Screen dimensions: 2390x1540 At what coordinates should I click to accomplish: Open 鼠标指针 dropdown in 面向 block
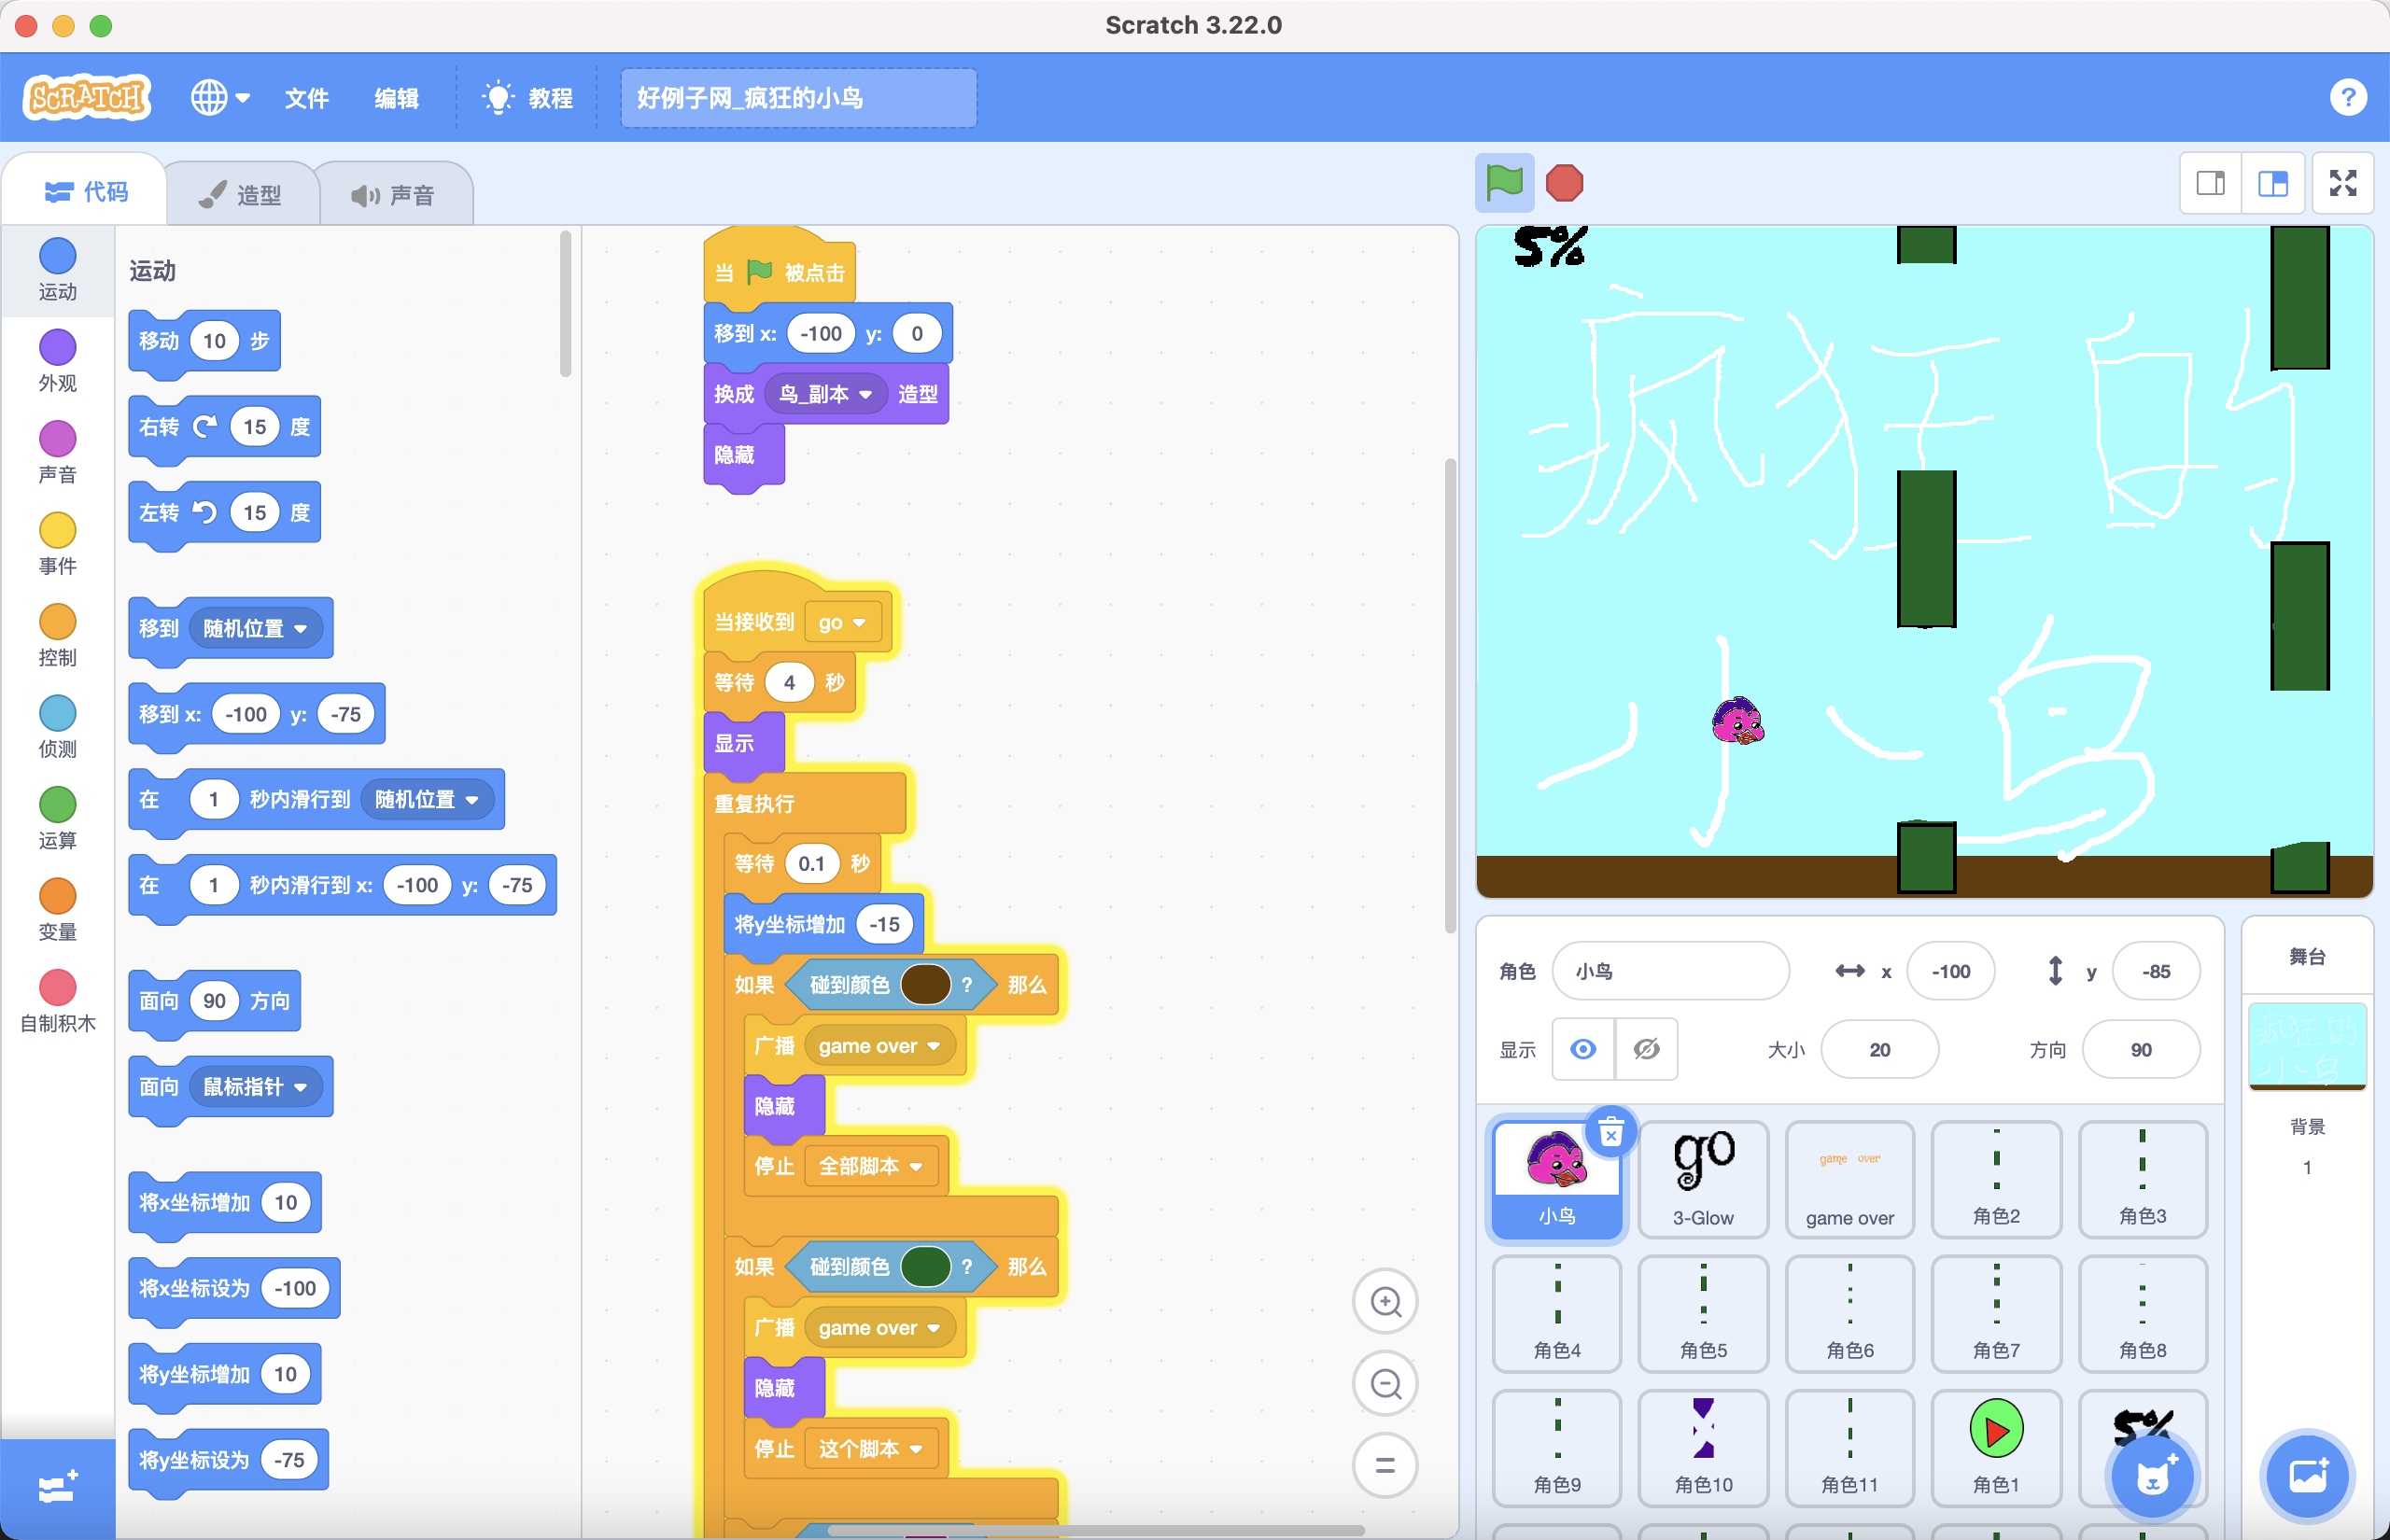coord(256,1086)
